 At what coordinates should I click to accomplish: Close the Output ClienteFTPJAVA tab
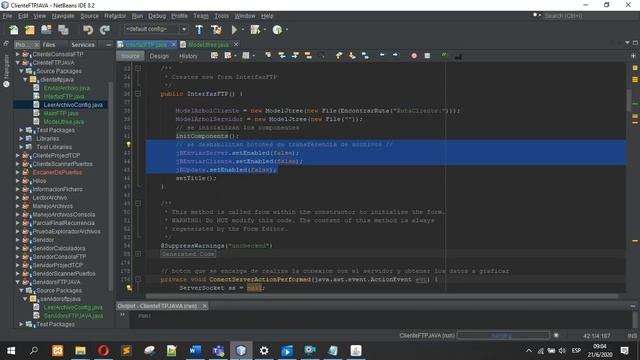(204, 306)
